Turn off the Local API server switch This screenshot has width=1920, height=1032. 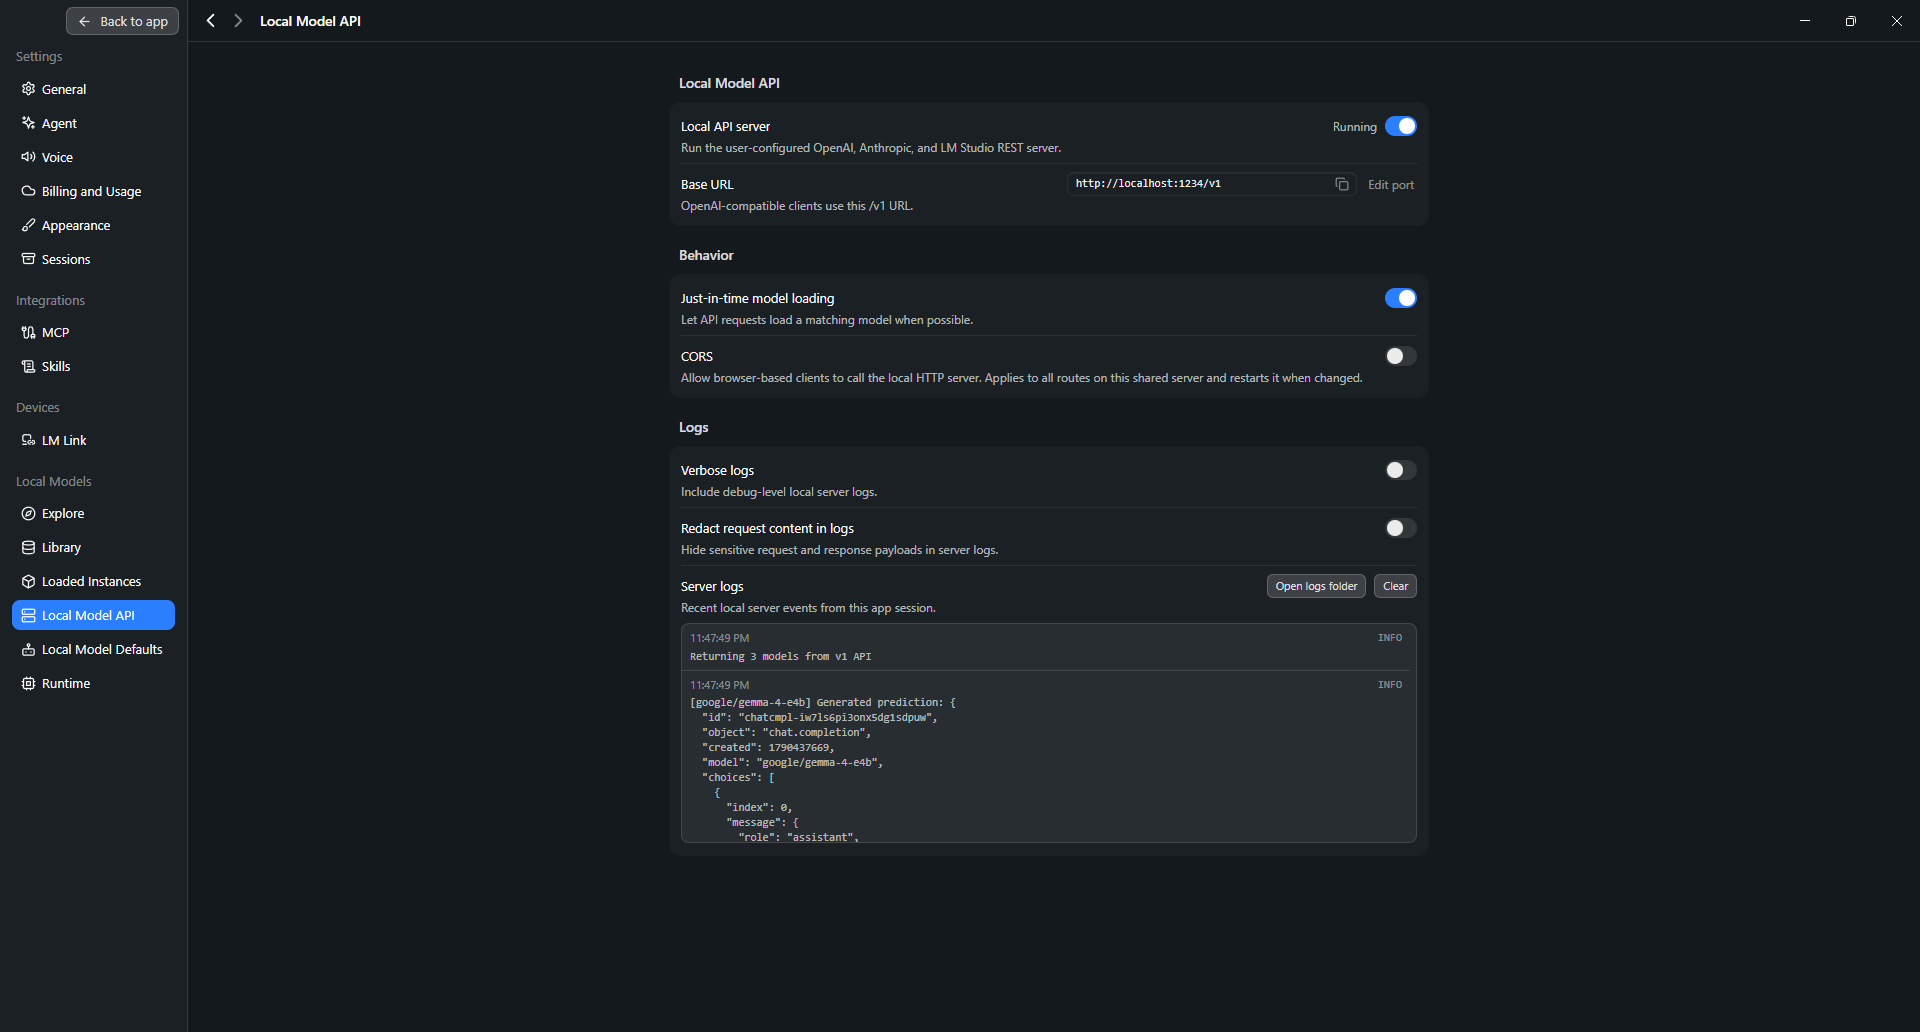point(1400,126)
